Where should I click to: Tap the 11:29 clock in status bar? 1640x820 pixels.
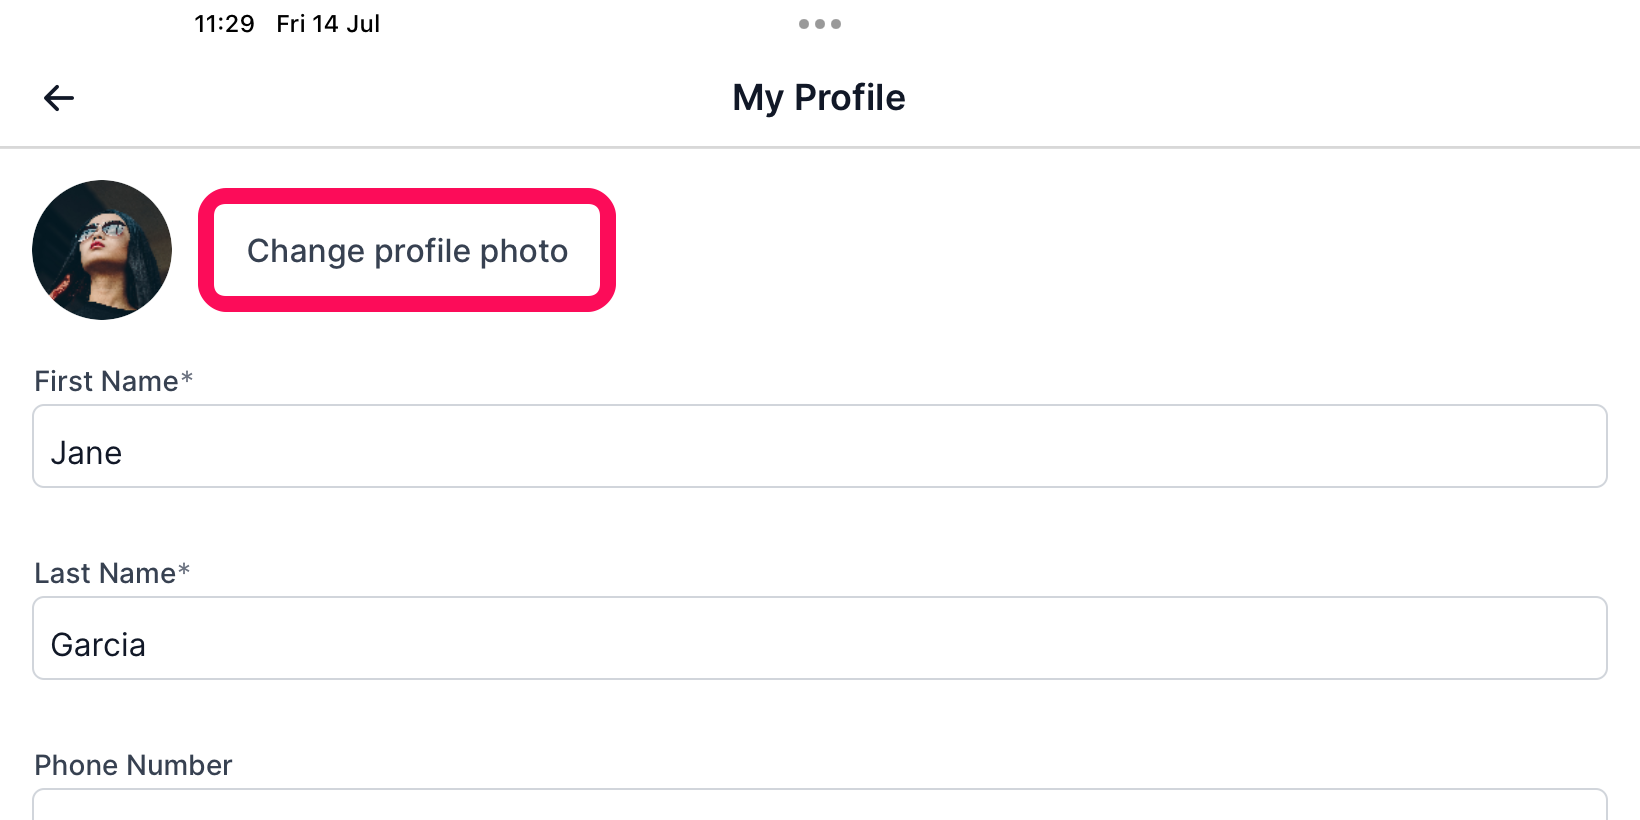point(224,24)
